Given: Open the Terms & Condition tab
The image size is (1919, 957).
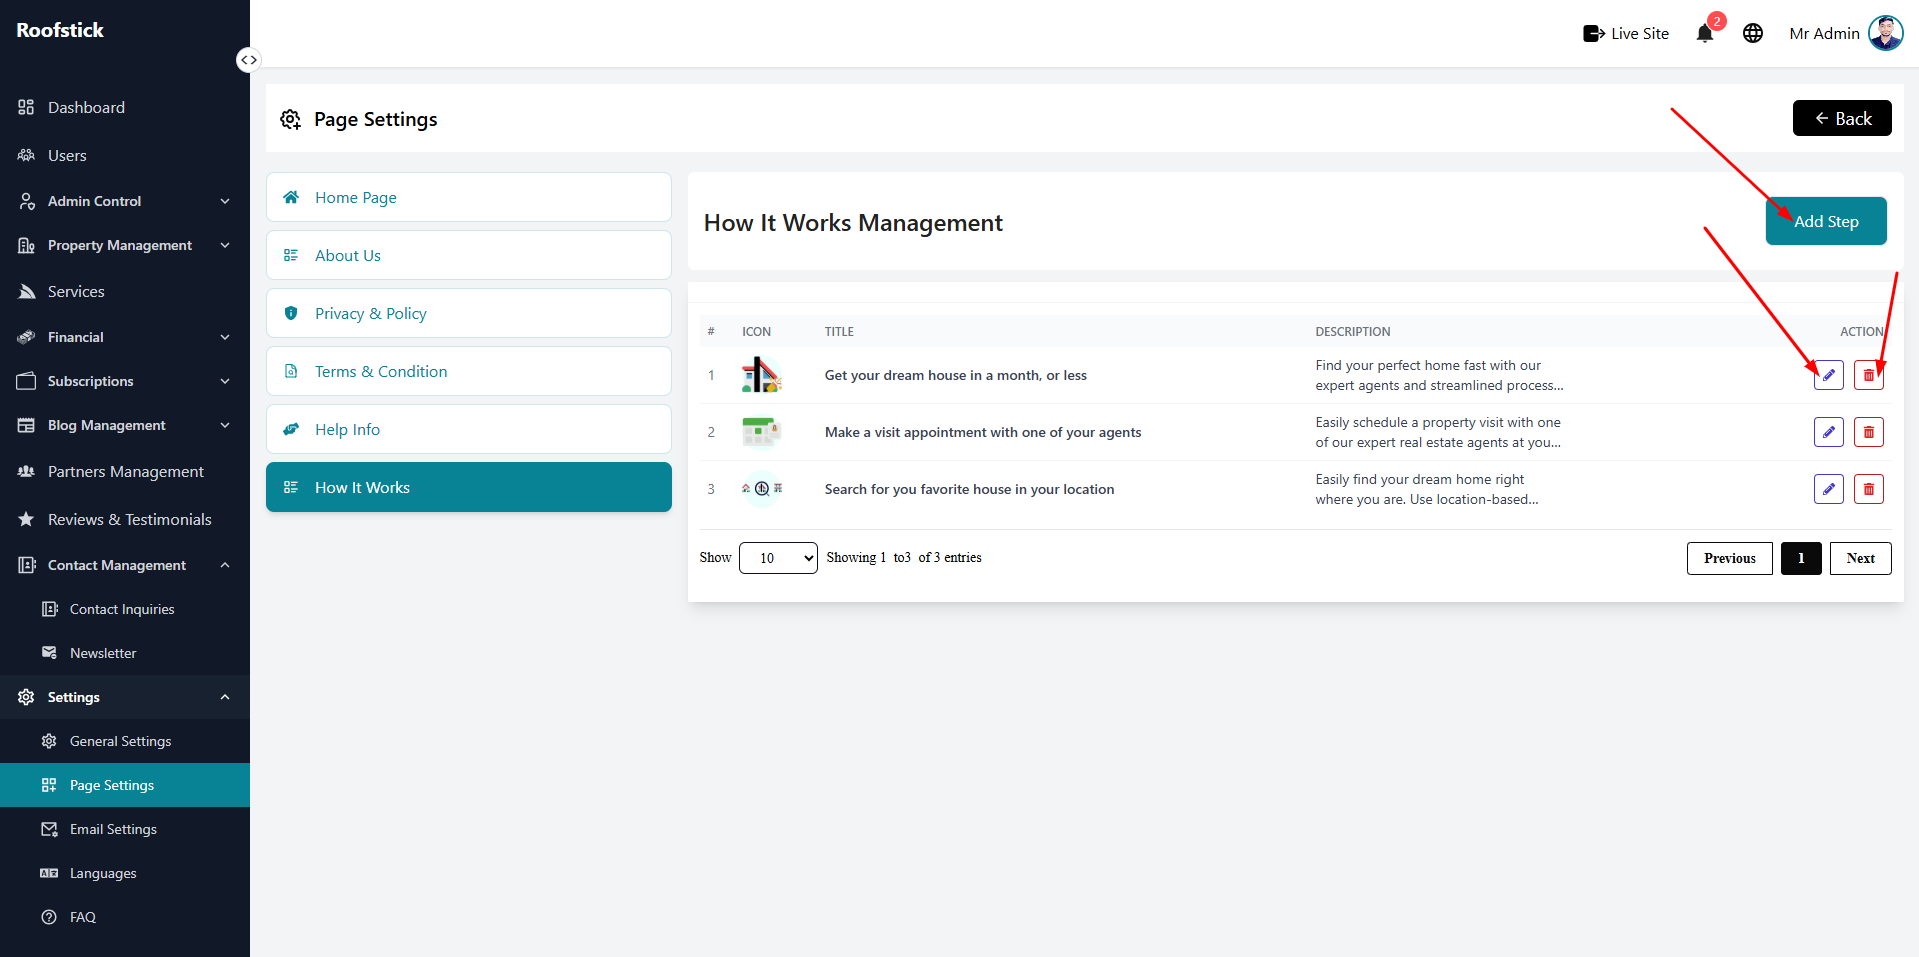Looking at the screenshot, I should pyautogui.click(x=468, y=371).
